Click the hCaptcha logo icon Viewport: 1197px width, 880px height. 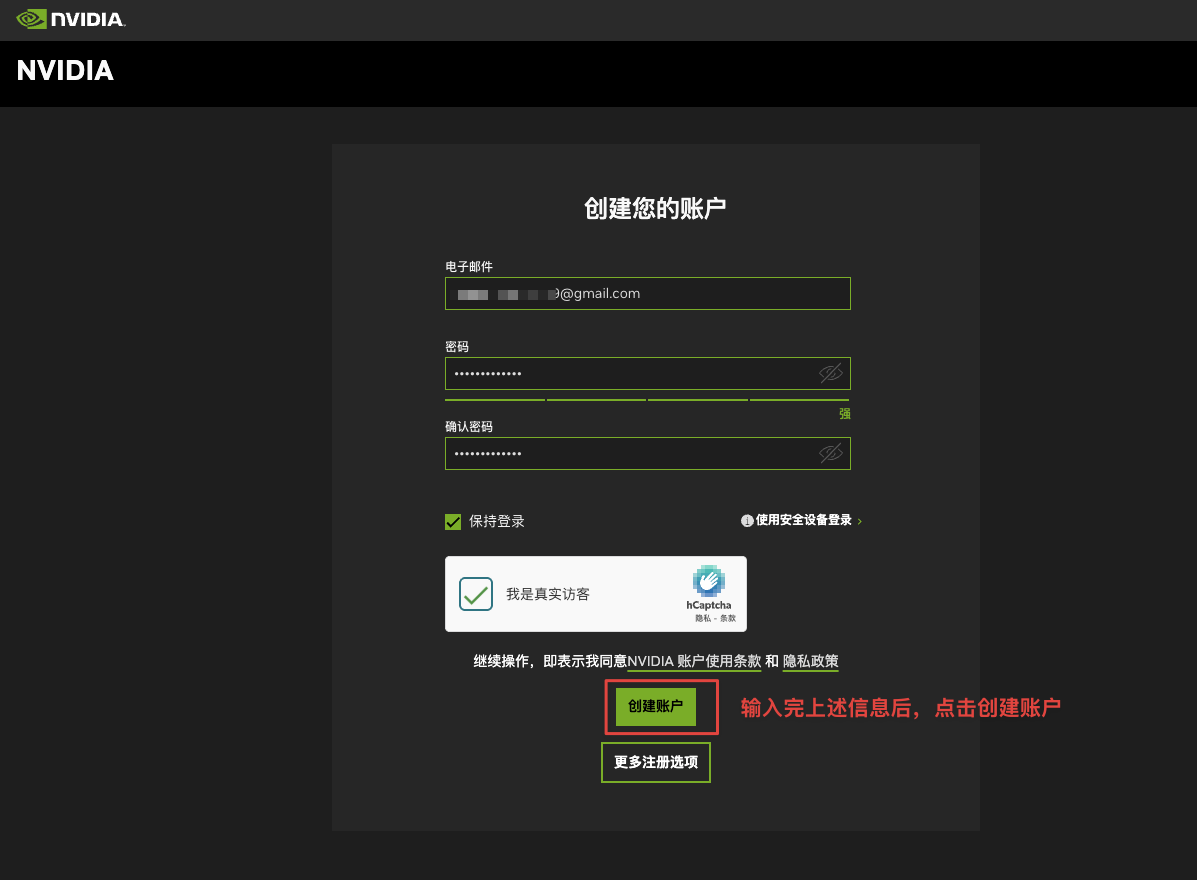(x=708, y=581)
